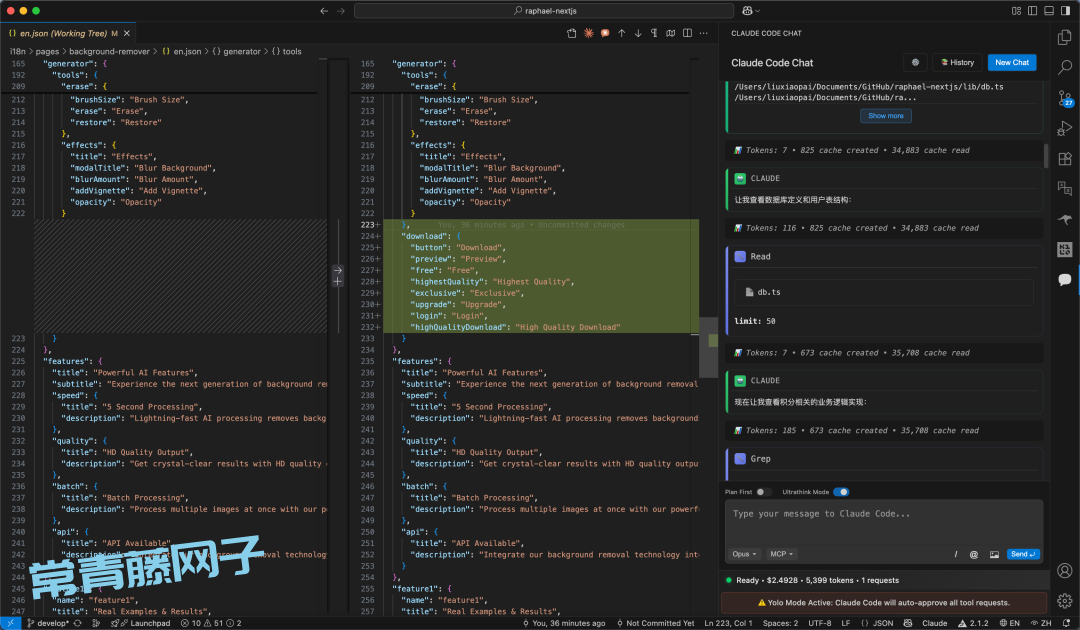Open More Actions ellipsis in editor toolbar
This screenshot has height=630, width=1080.
tap(703, 33)
